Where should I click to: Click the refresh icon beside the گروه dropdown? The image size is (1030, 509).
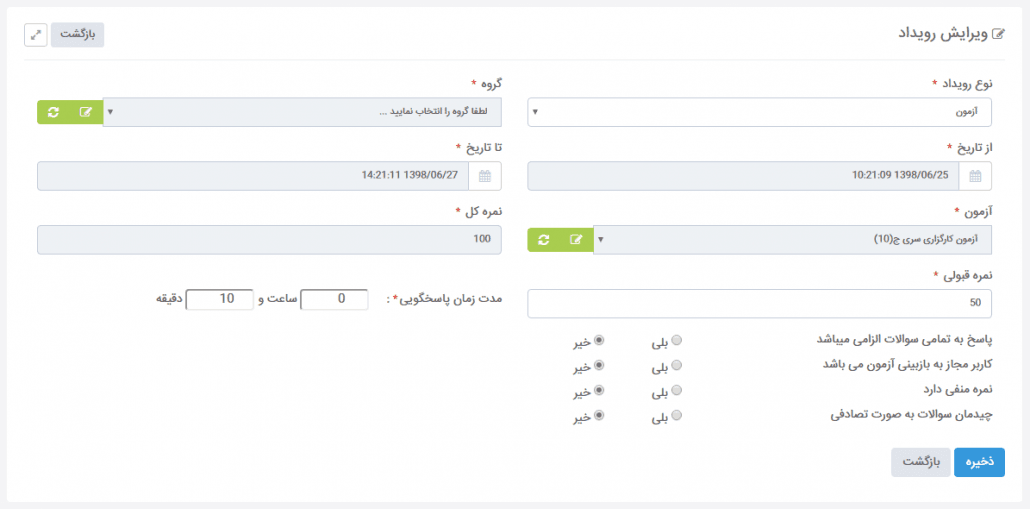54,112
